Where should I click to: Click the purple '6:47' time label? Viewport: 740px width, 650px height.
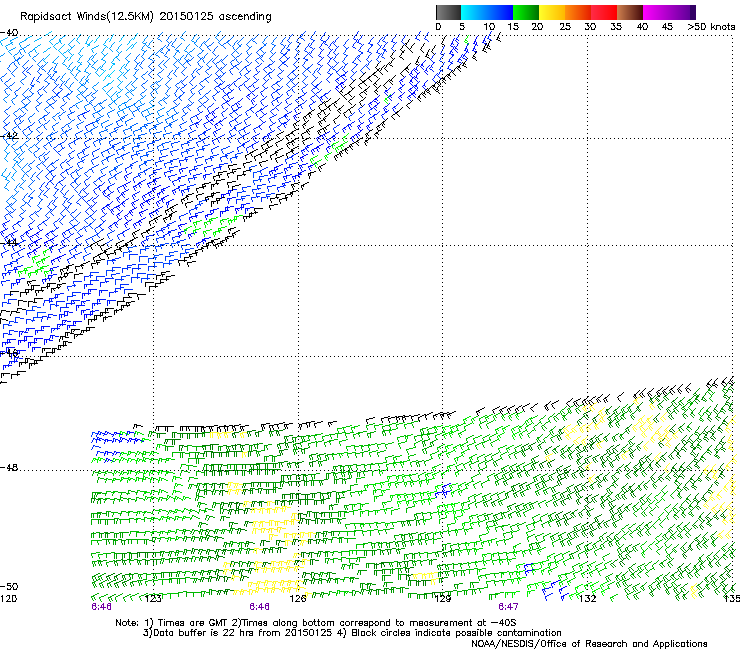coord(508,607)
